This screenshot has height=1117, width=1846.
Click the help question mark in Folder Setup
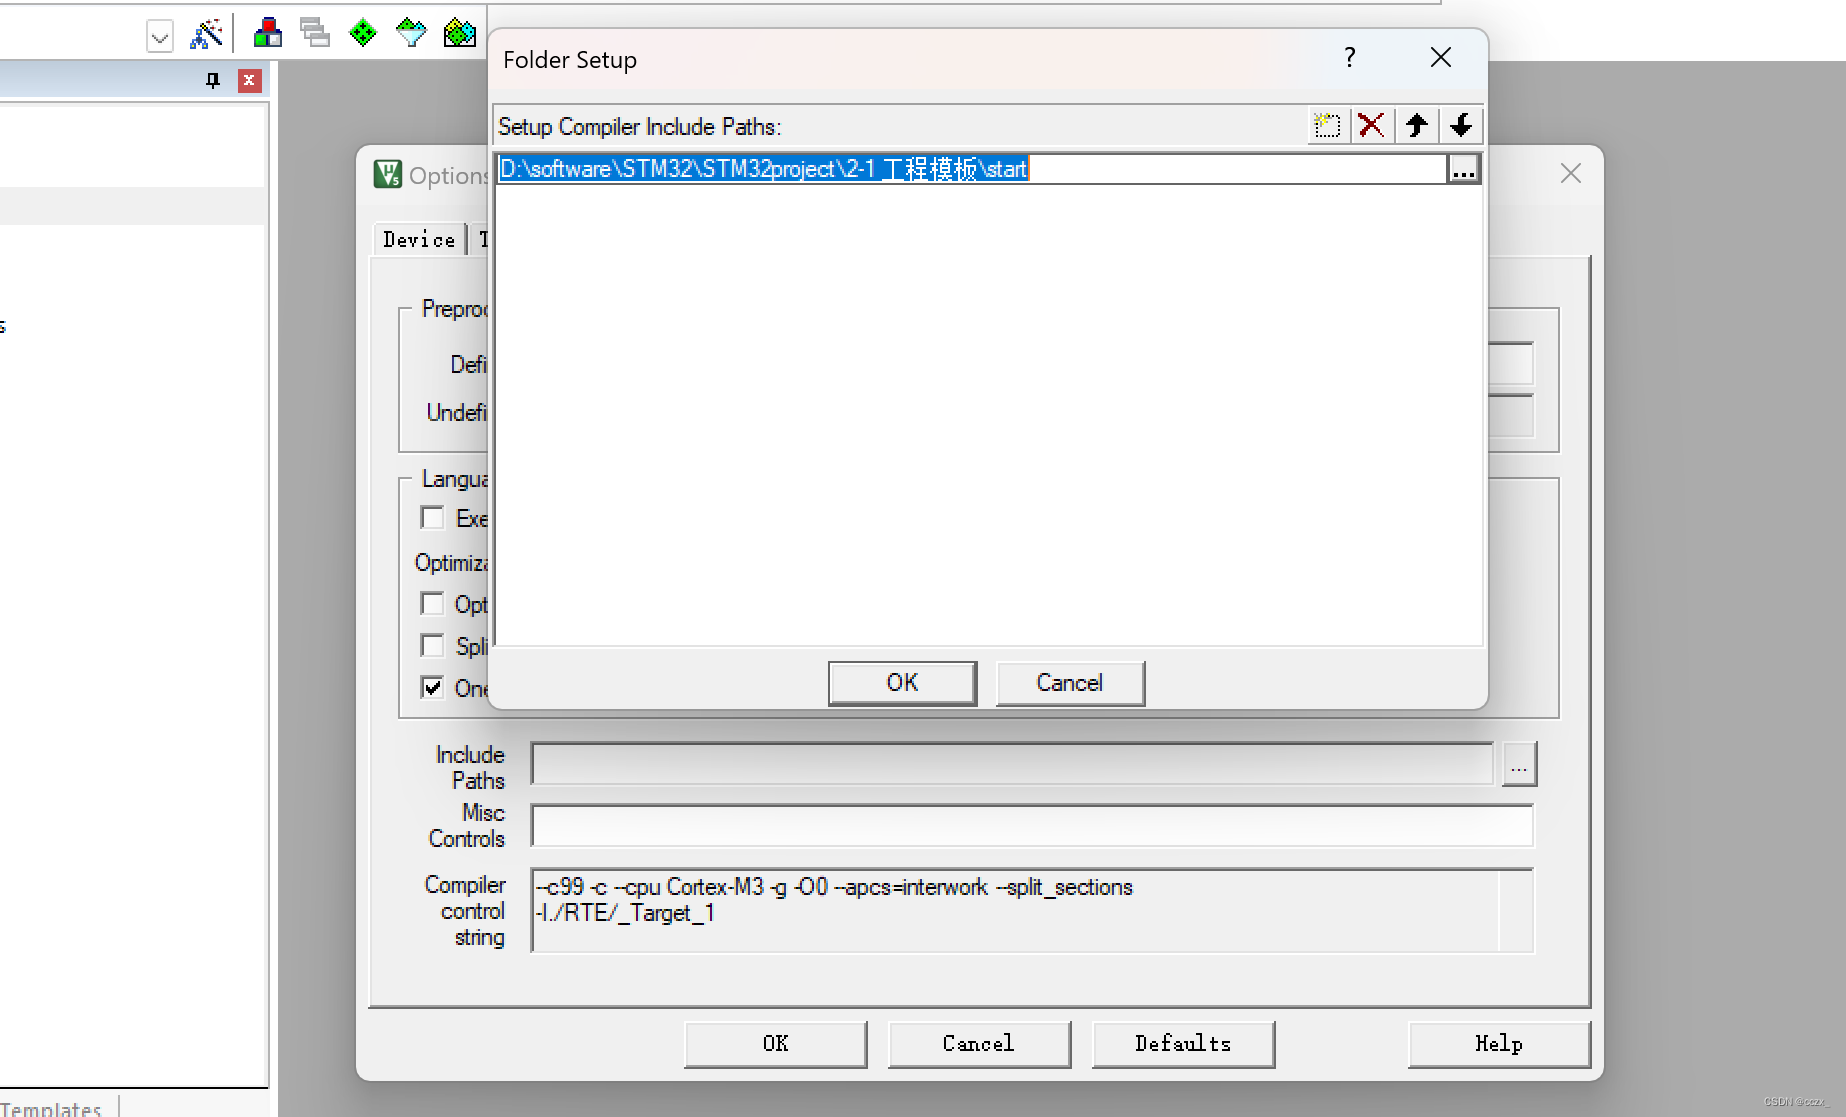point(1350,58)
